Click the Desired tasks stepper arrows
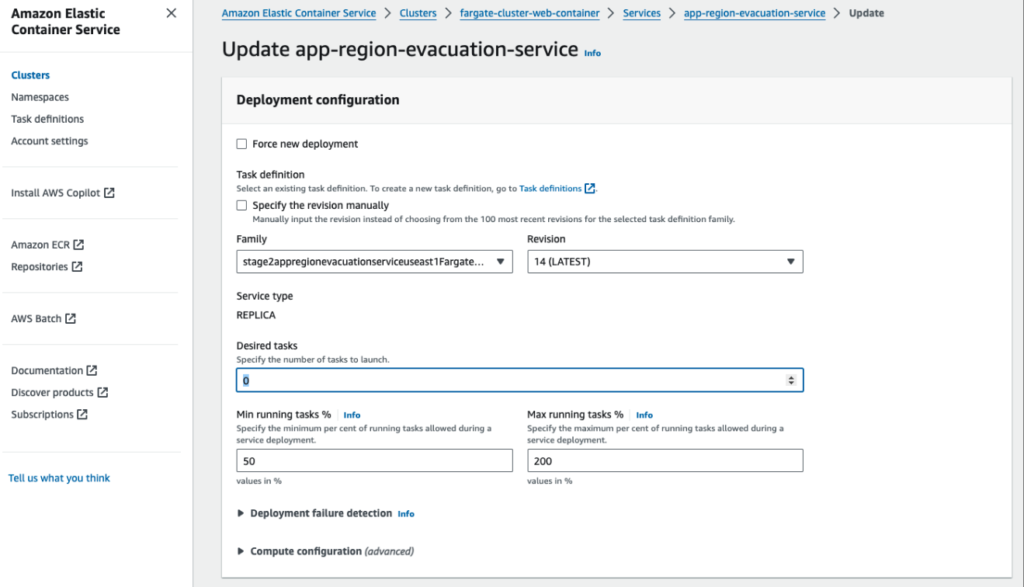Viewport: 1024px width, 587px height. point(791,380)
